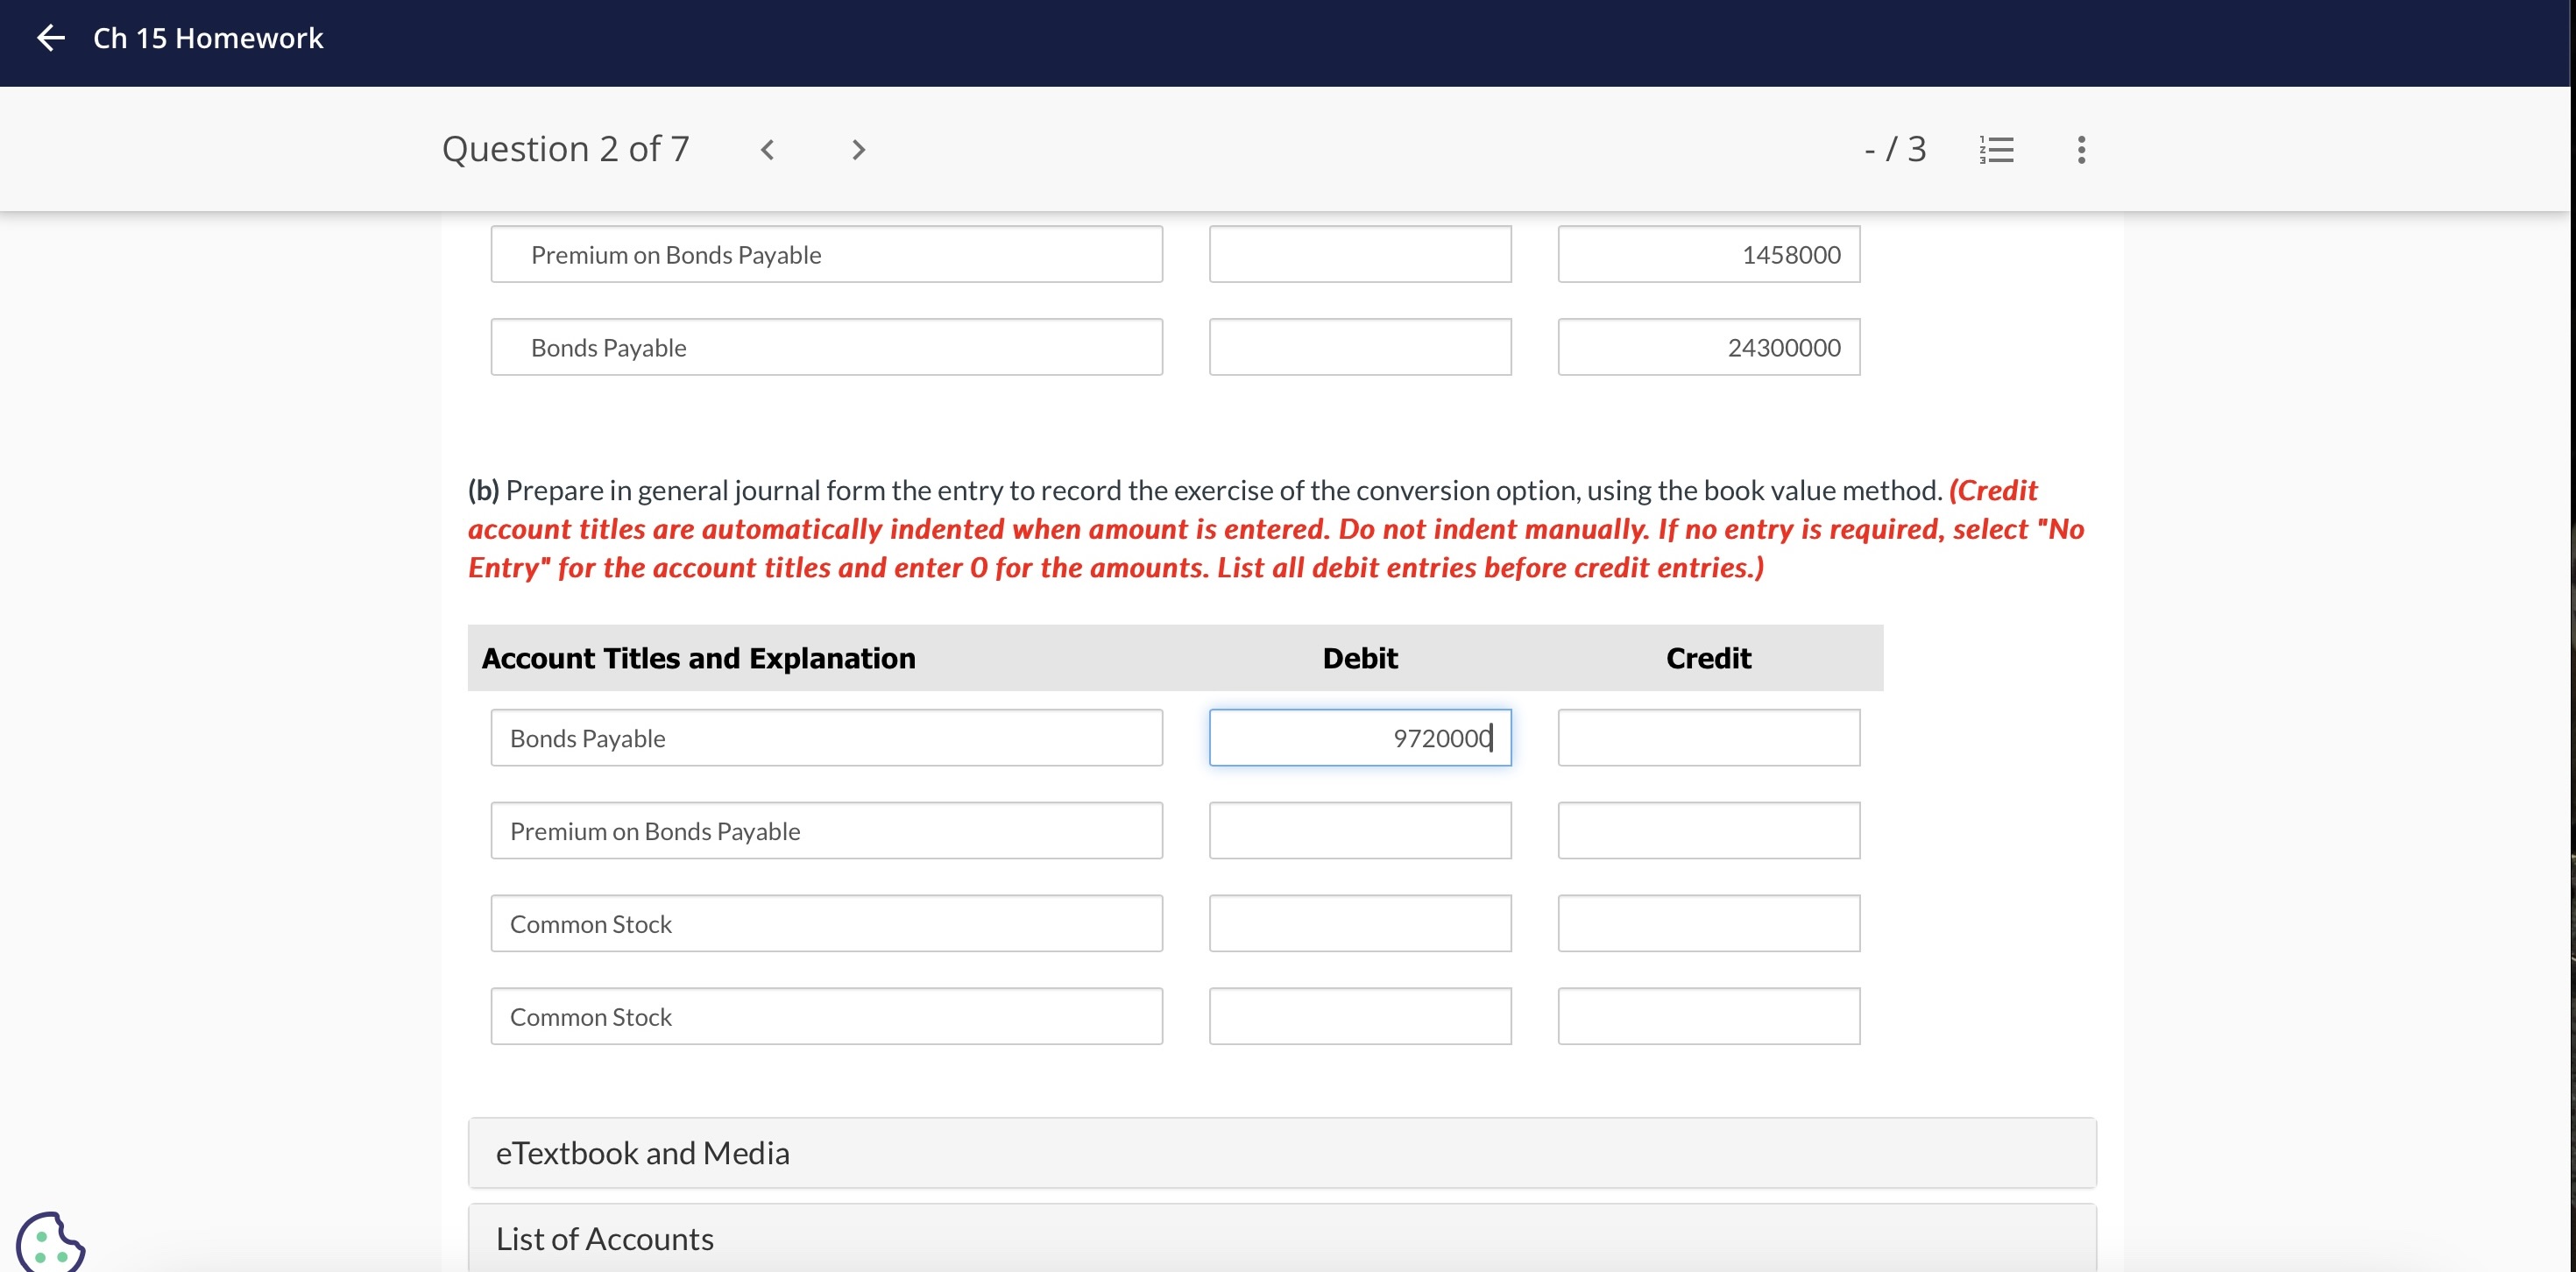This screenshot has width=2576, height=1272.
Task: Expand the eTextbook and Media section
Action: point(1281,1153)
